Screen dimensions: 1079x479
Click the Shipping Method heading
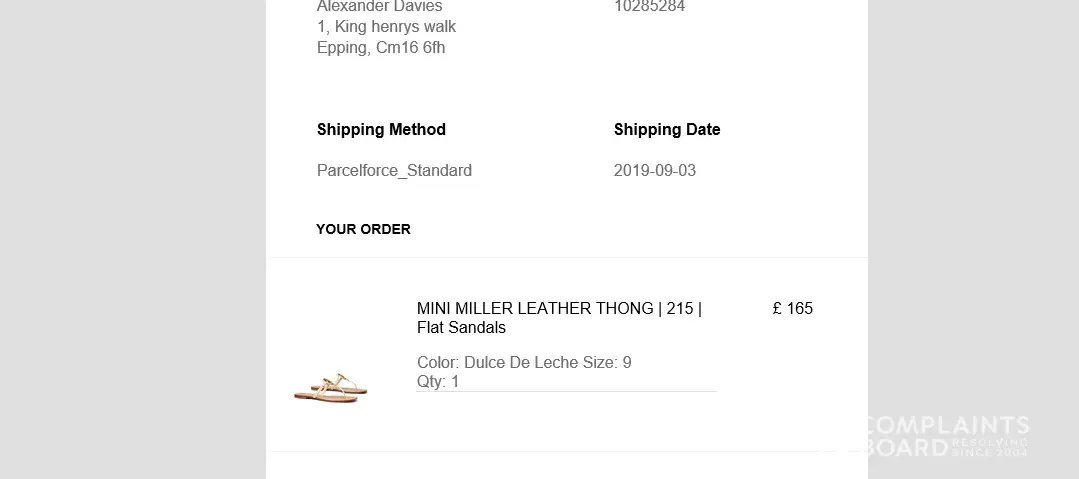click(381, 129)
